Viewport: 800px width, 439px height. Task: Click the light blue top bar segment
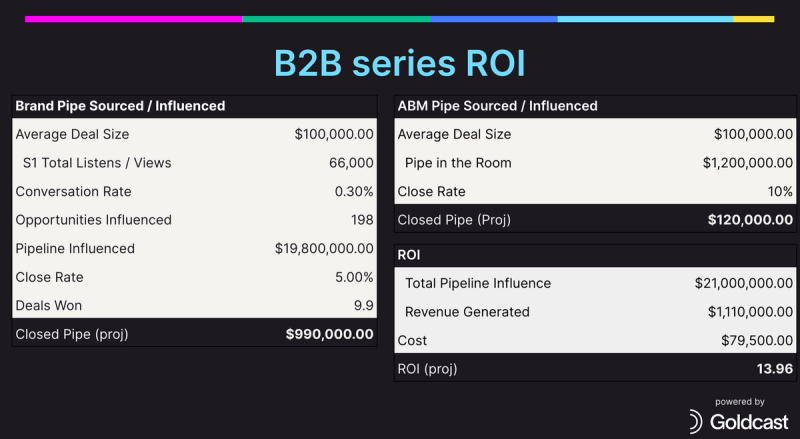click(645, 19)
